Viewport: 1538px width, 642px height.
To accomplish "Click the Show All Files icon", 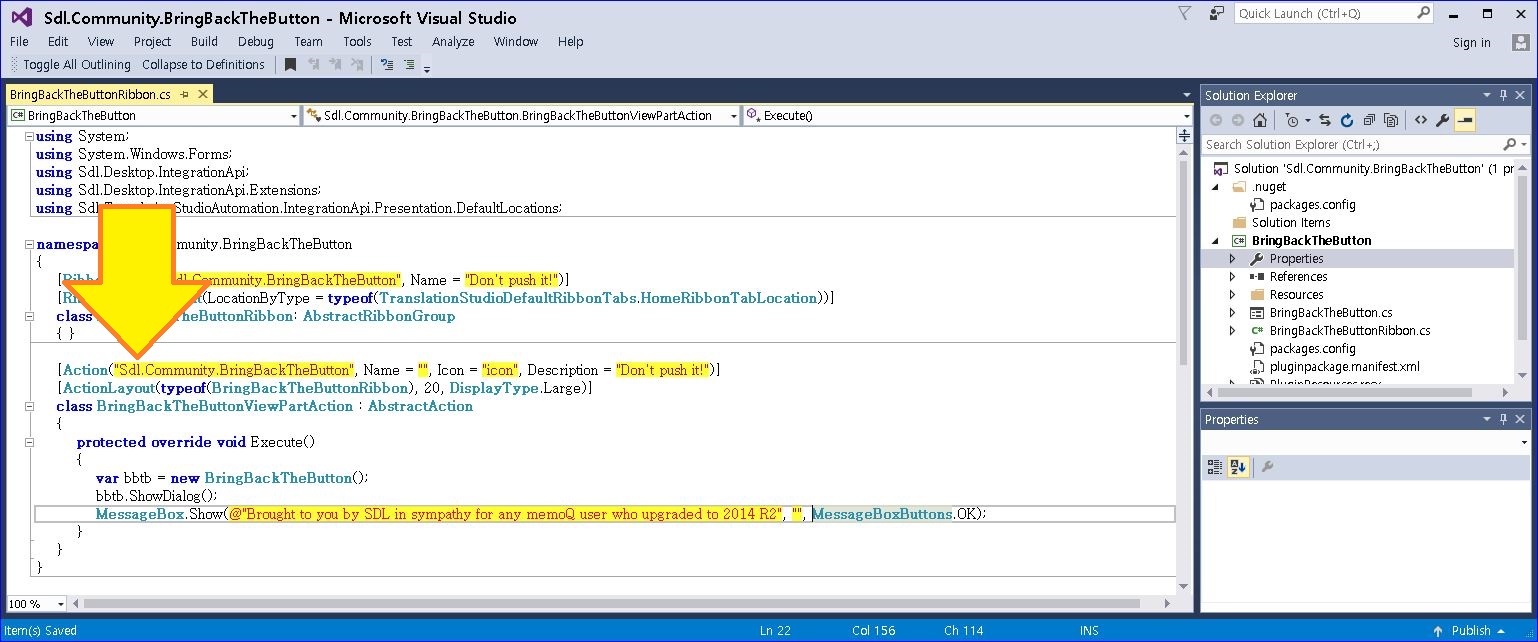I will click(1390, 120).
